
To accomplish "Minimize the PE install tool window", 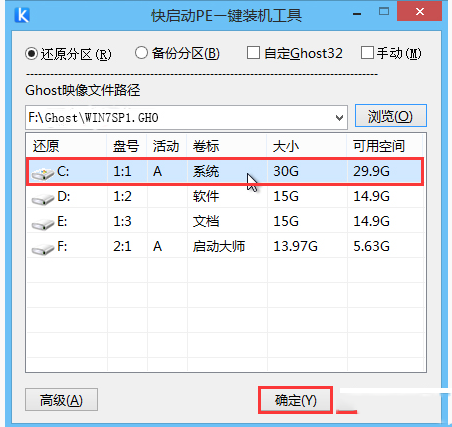I will 357,14.
